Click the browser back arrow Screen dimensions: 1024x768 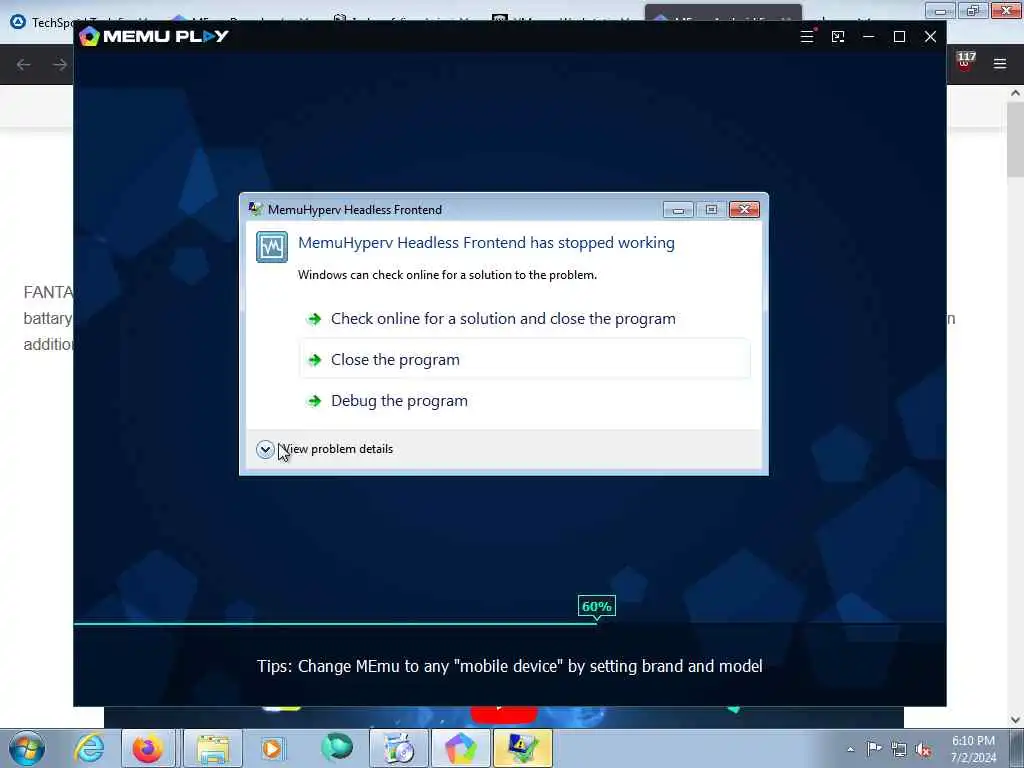[x=24, y=64]
